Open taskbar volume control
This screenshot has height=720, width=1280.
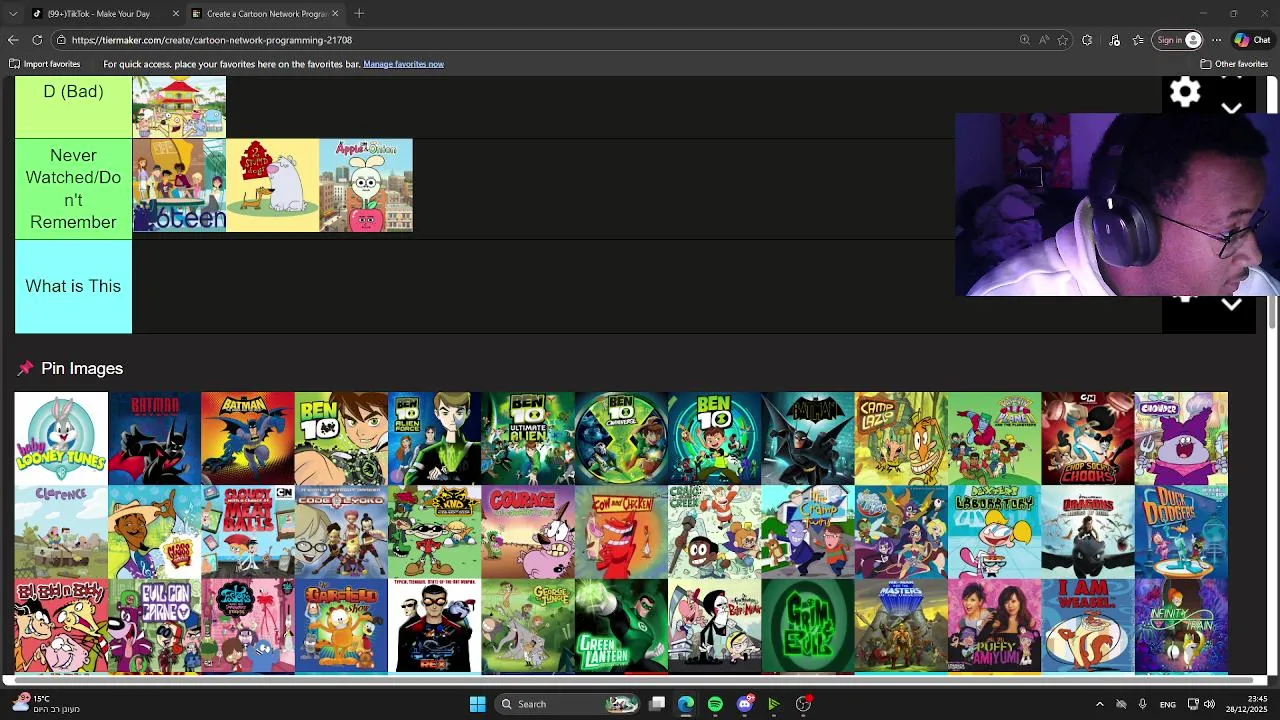[x=1209, y=704]
